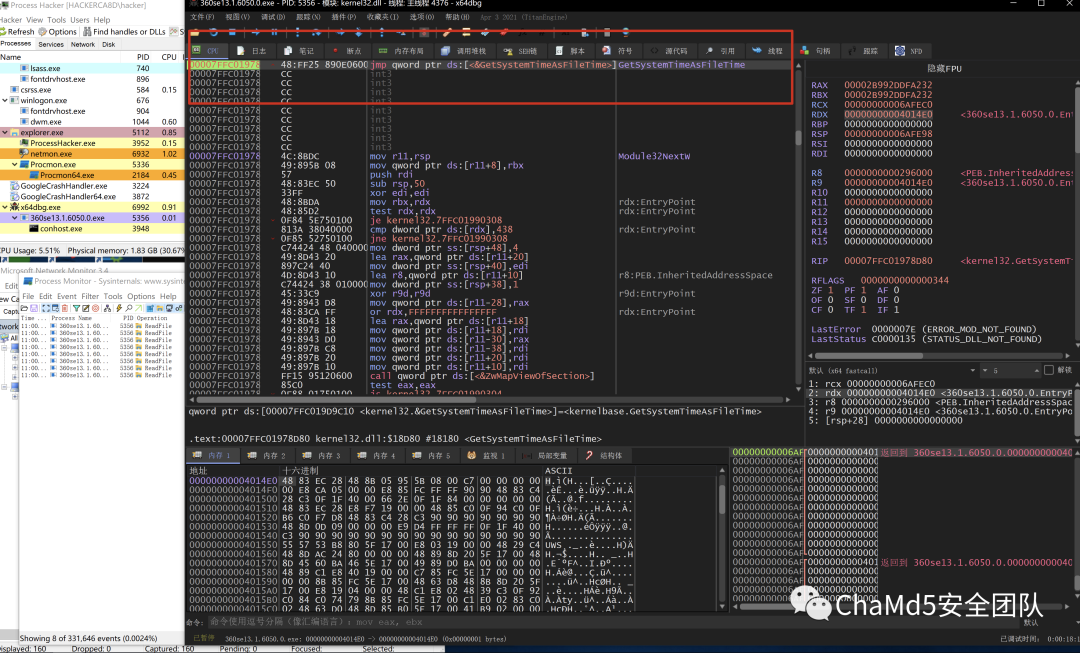Click the red circle icon in Process Monitor toolbar
This screenshot has width=1080, height=653.
[96, 308]
